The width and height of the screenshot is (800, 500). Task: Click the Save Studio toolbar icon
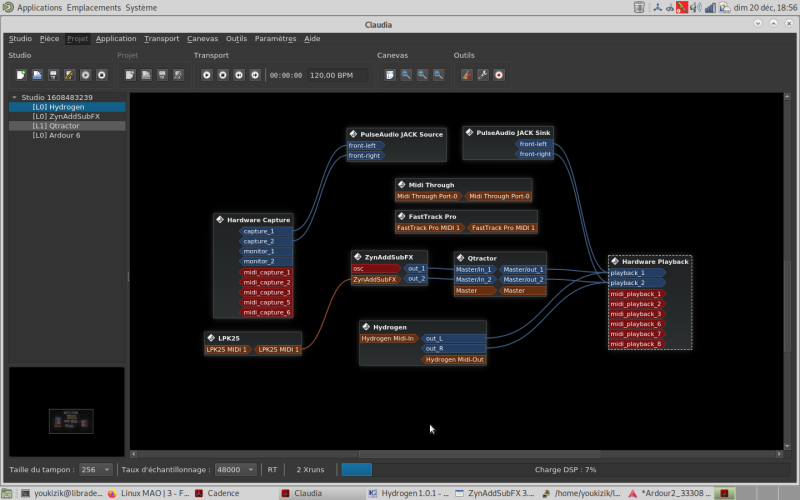point(53,75)
